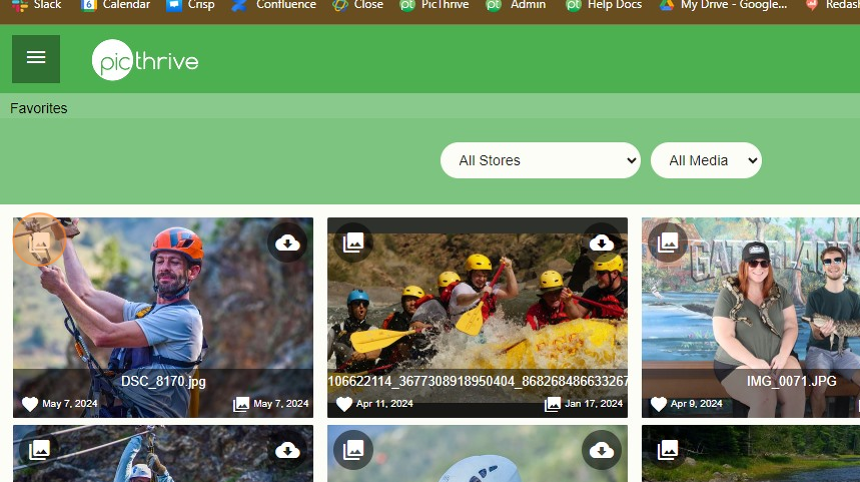Open gallery icon on white helmet photo

pyautogui.click(x=353, y=450)
